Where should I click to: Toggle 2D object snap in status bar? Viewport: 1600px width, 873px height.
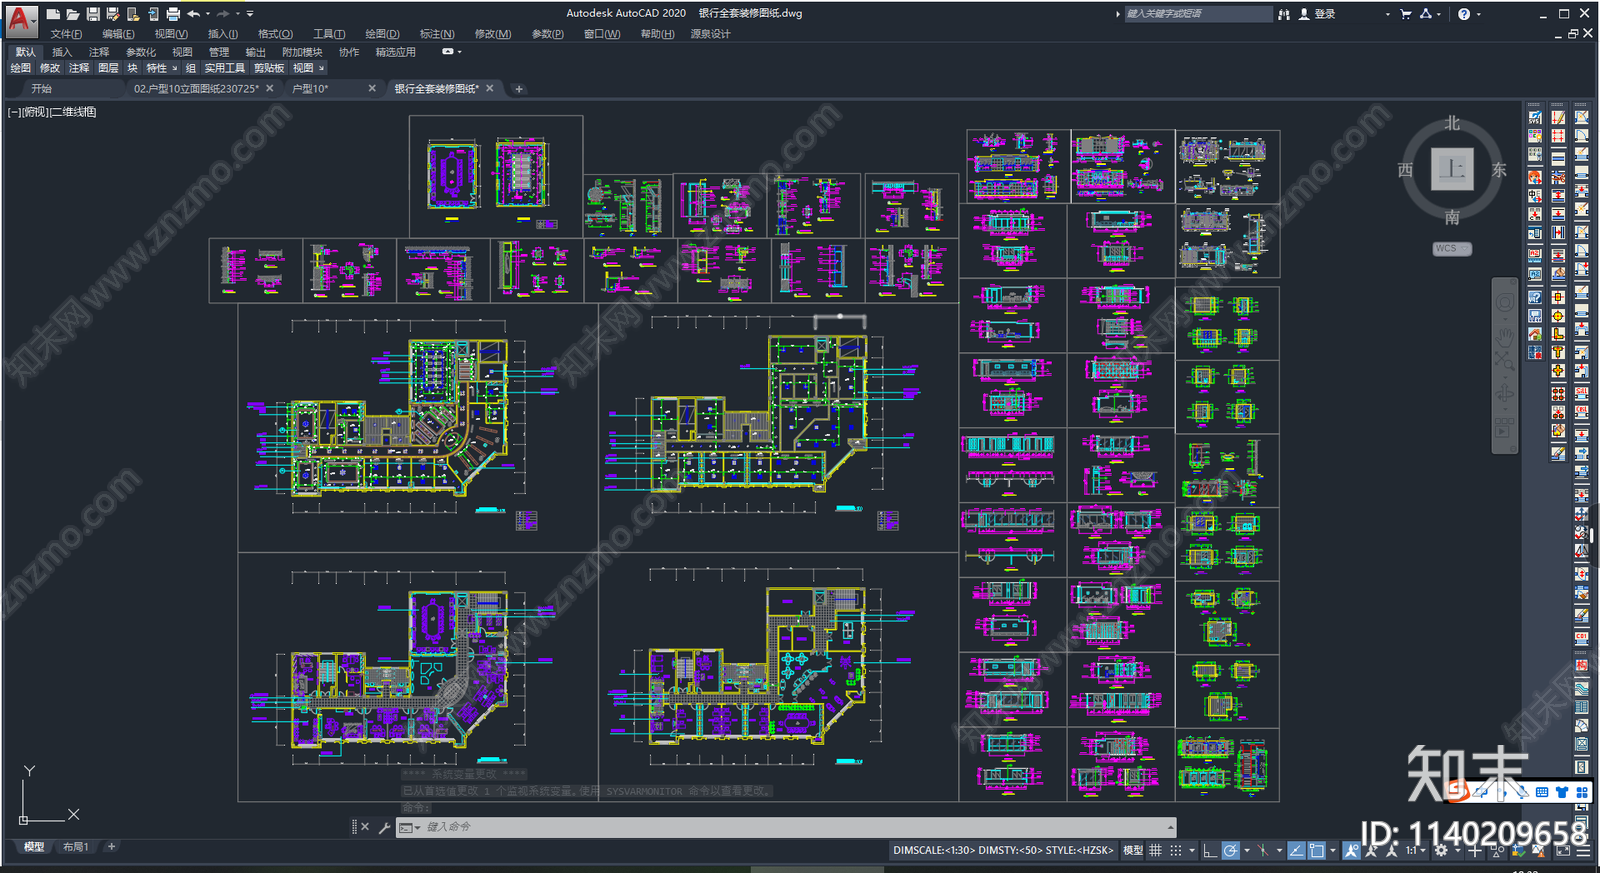click(1317, 851)
